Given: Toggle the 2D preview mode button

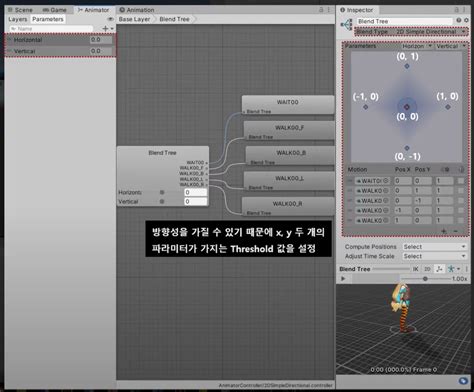Looking at the screenshot, I should click(x=427, y=269).
